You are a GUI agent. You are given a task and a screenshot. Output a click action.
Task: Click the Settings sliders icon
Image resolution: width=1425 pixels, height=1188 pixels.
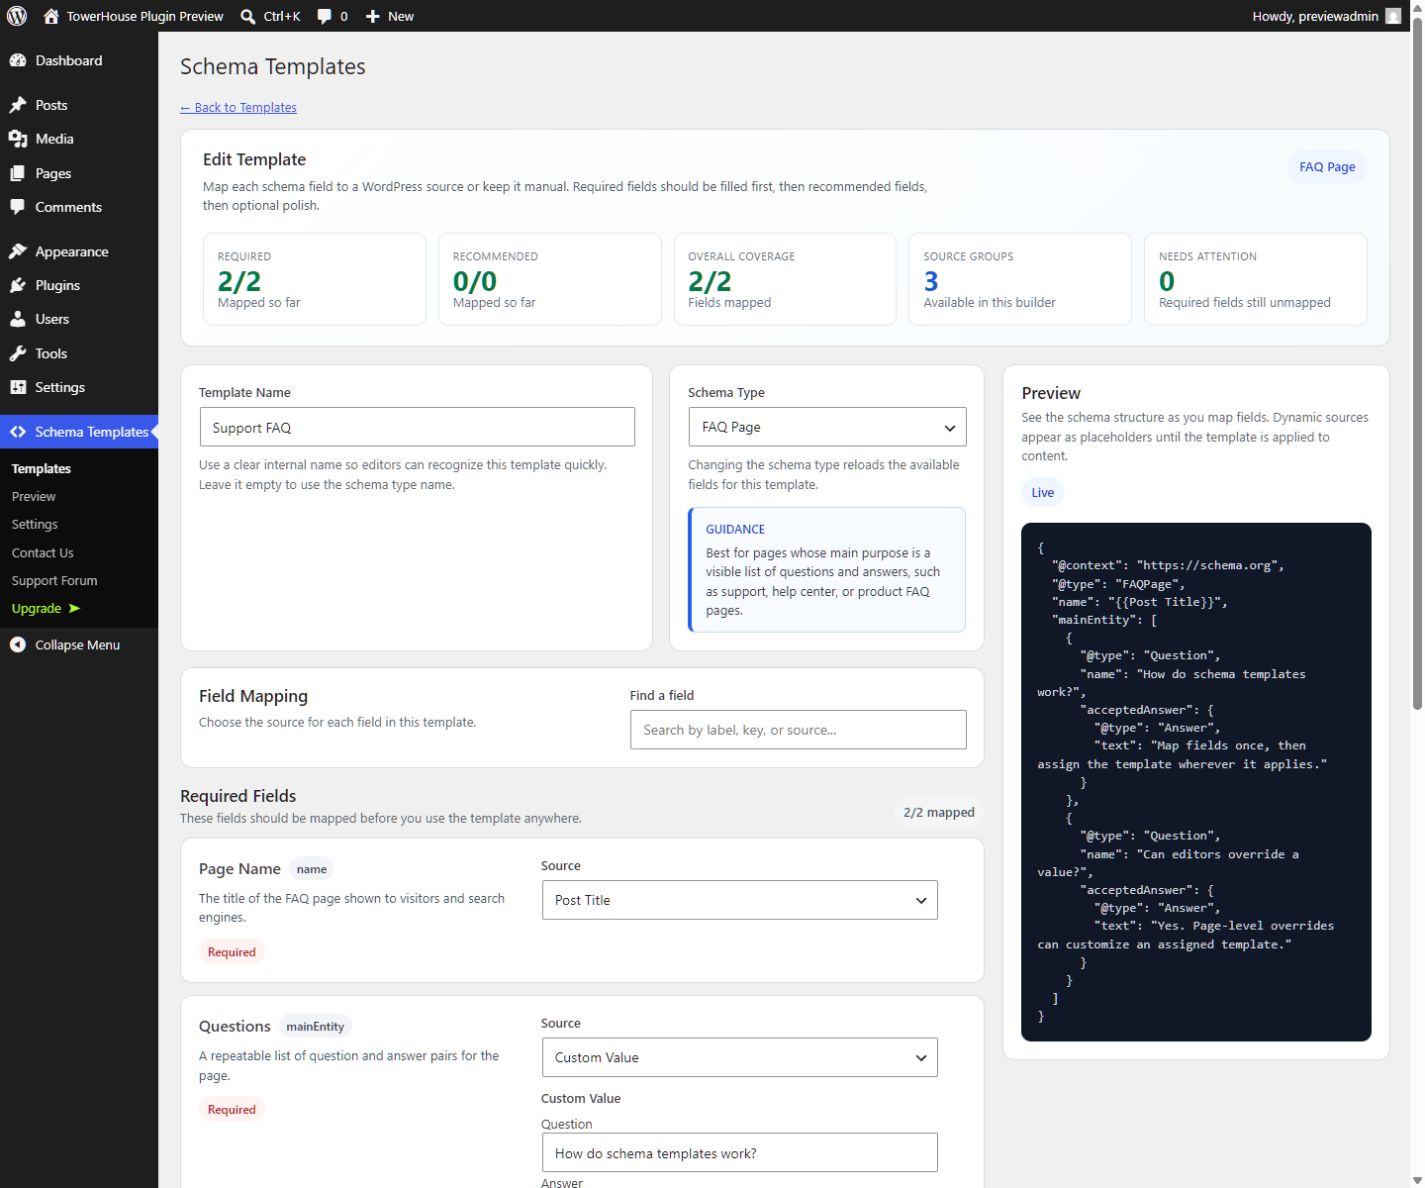(18, 387)
